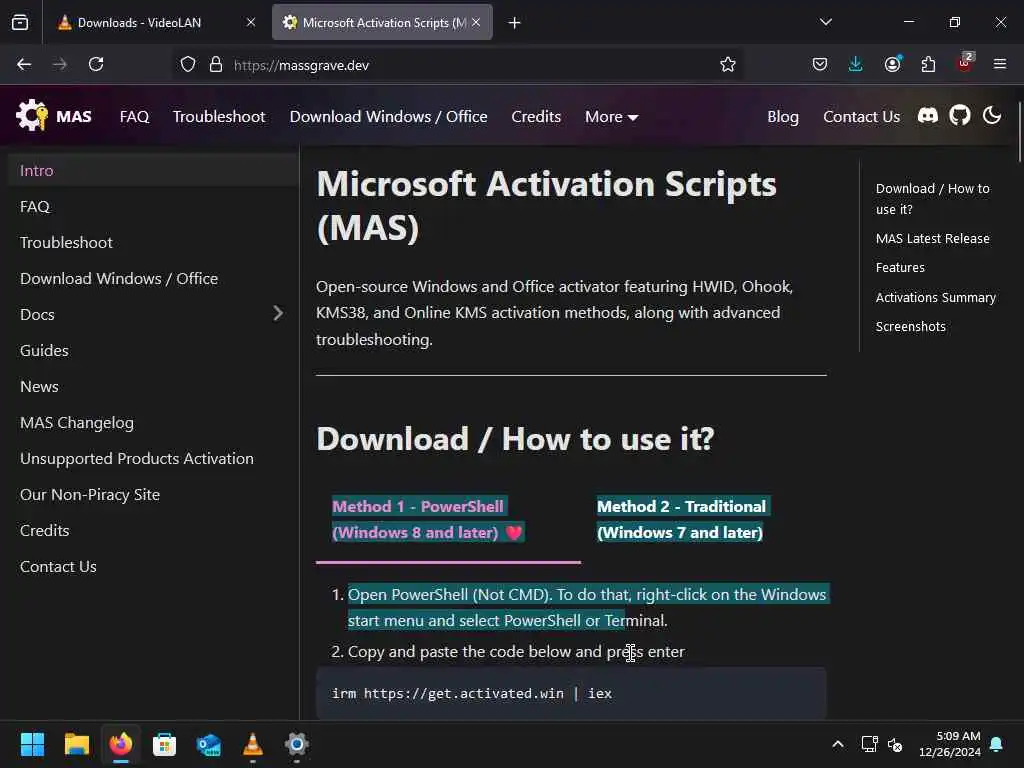Bookmark this page with the star

click(x=728, y=65)
